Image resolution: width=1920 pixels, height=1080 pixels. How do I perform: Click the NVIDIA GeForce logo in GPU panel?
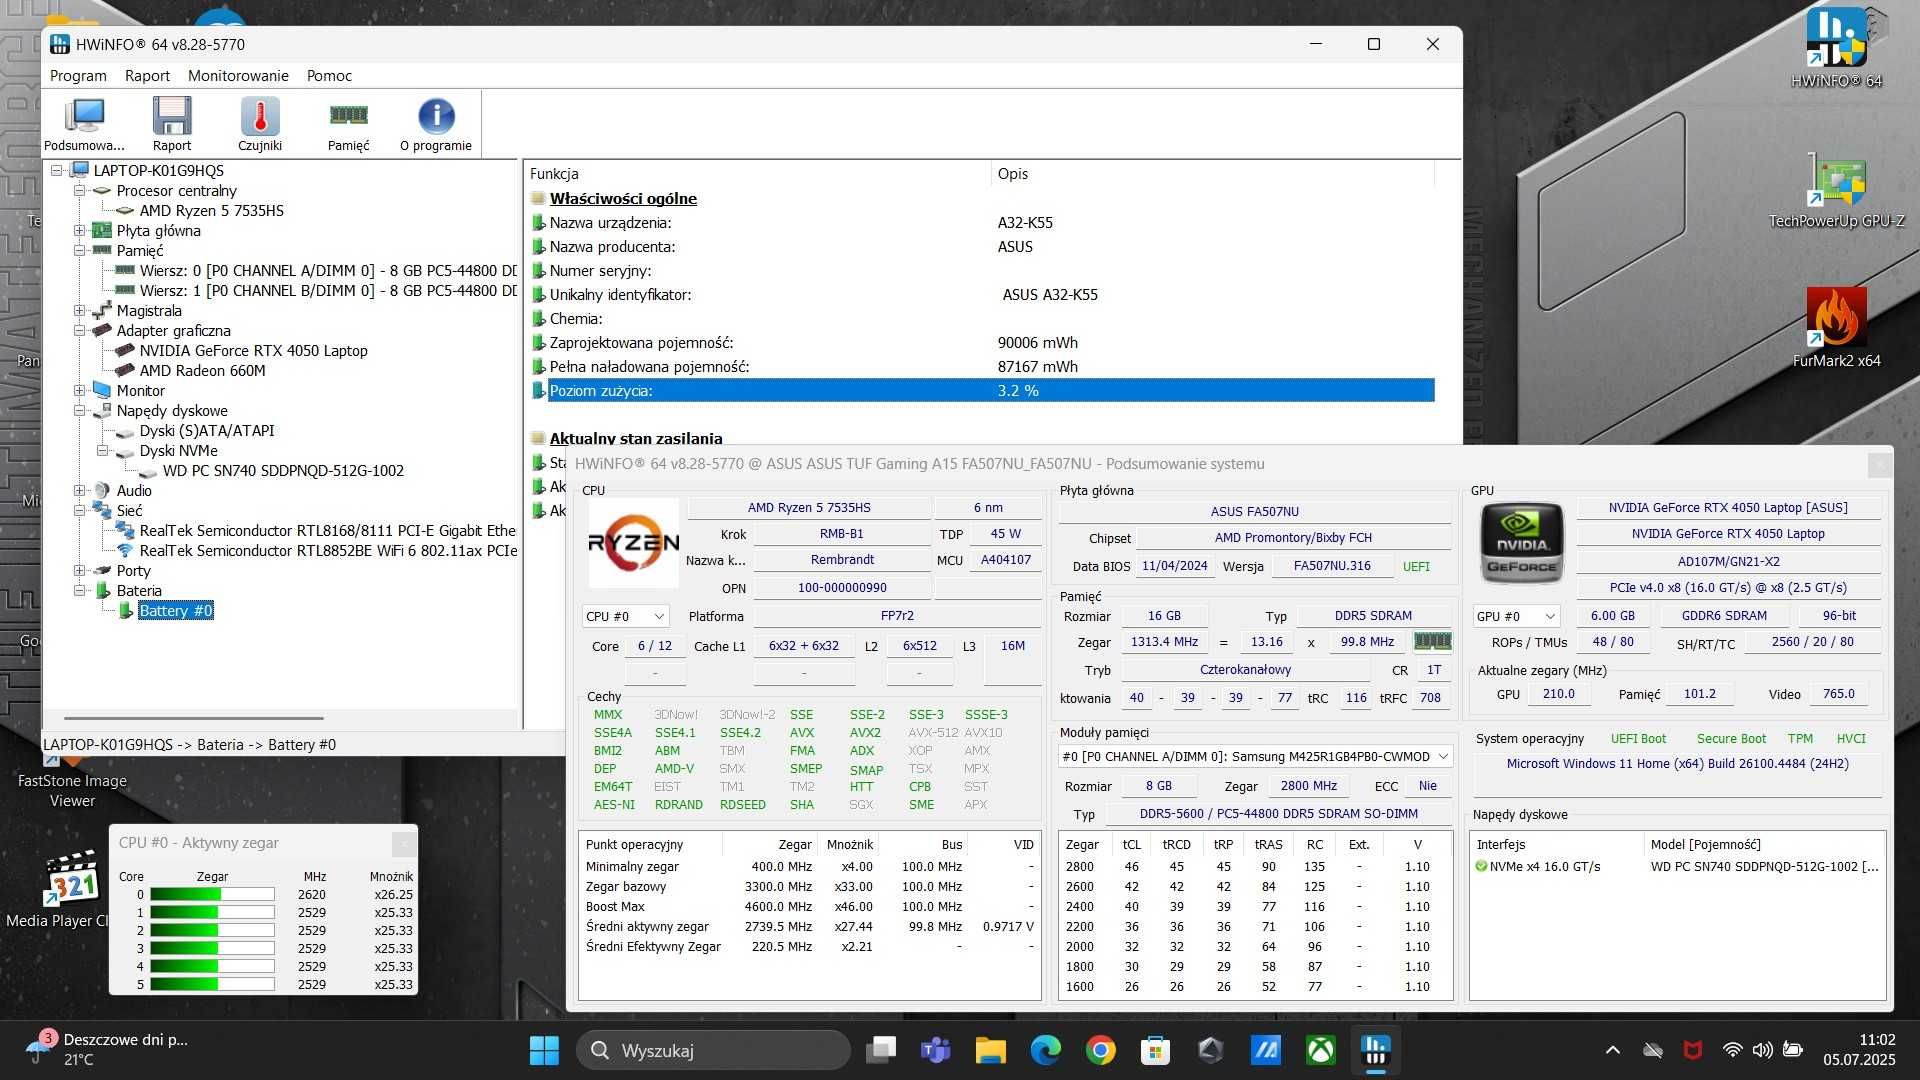pyautogui.click(x=1521, y=543)
